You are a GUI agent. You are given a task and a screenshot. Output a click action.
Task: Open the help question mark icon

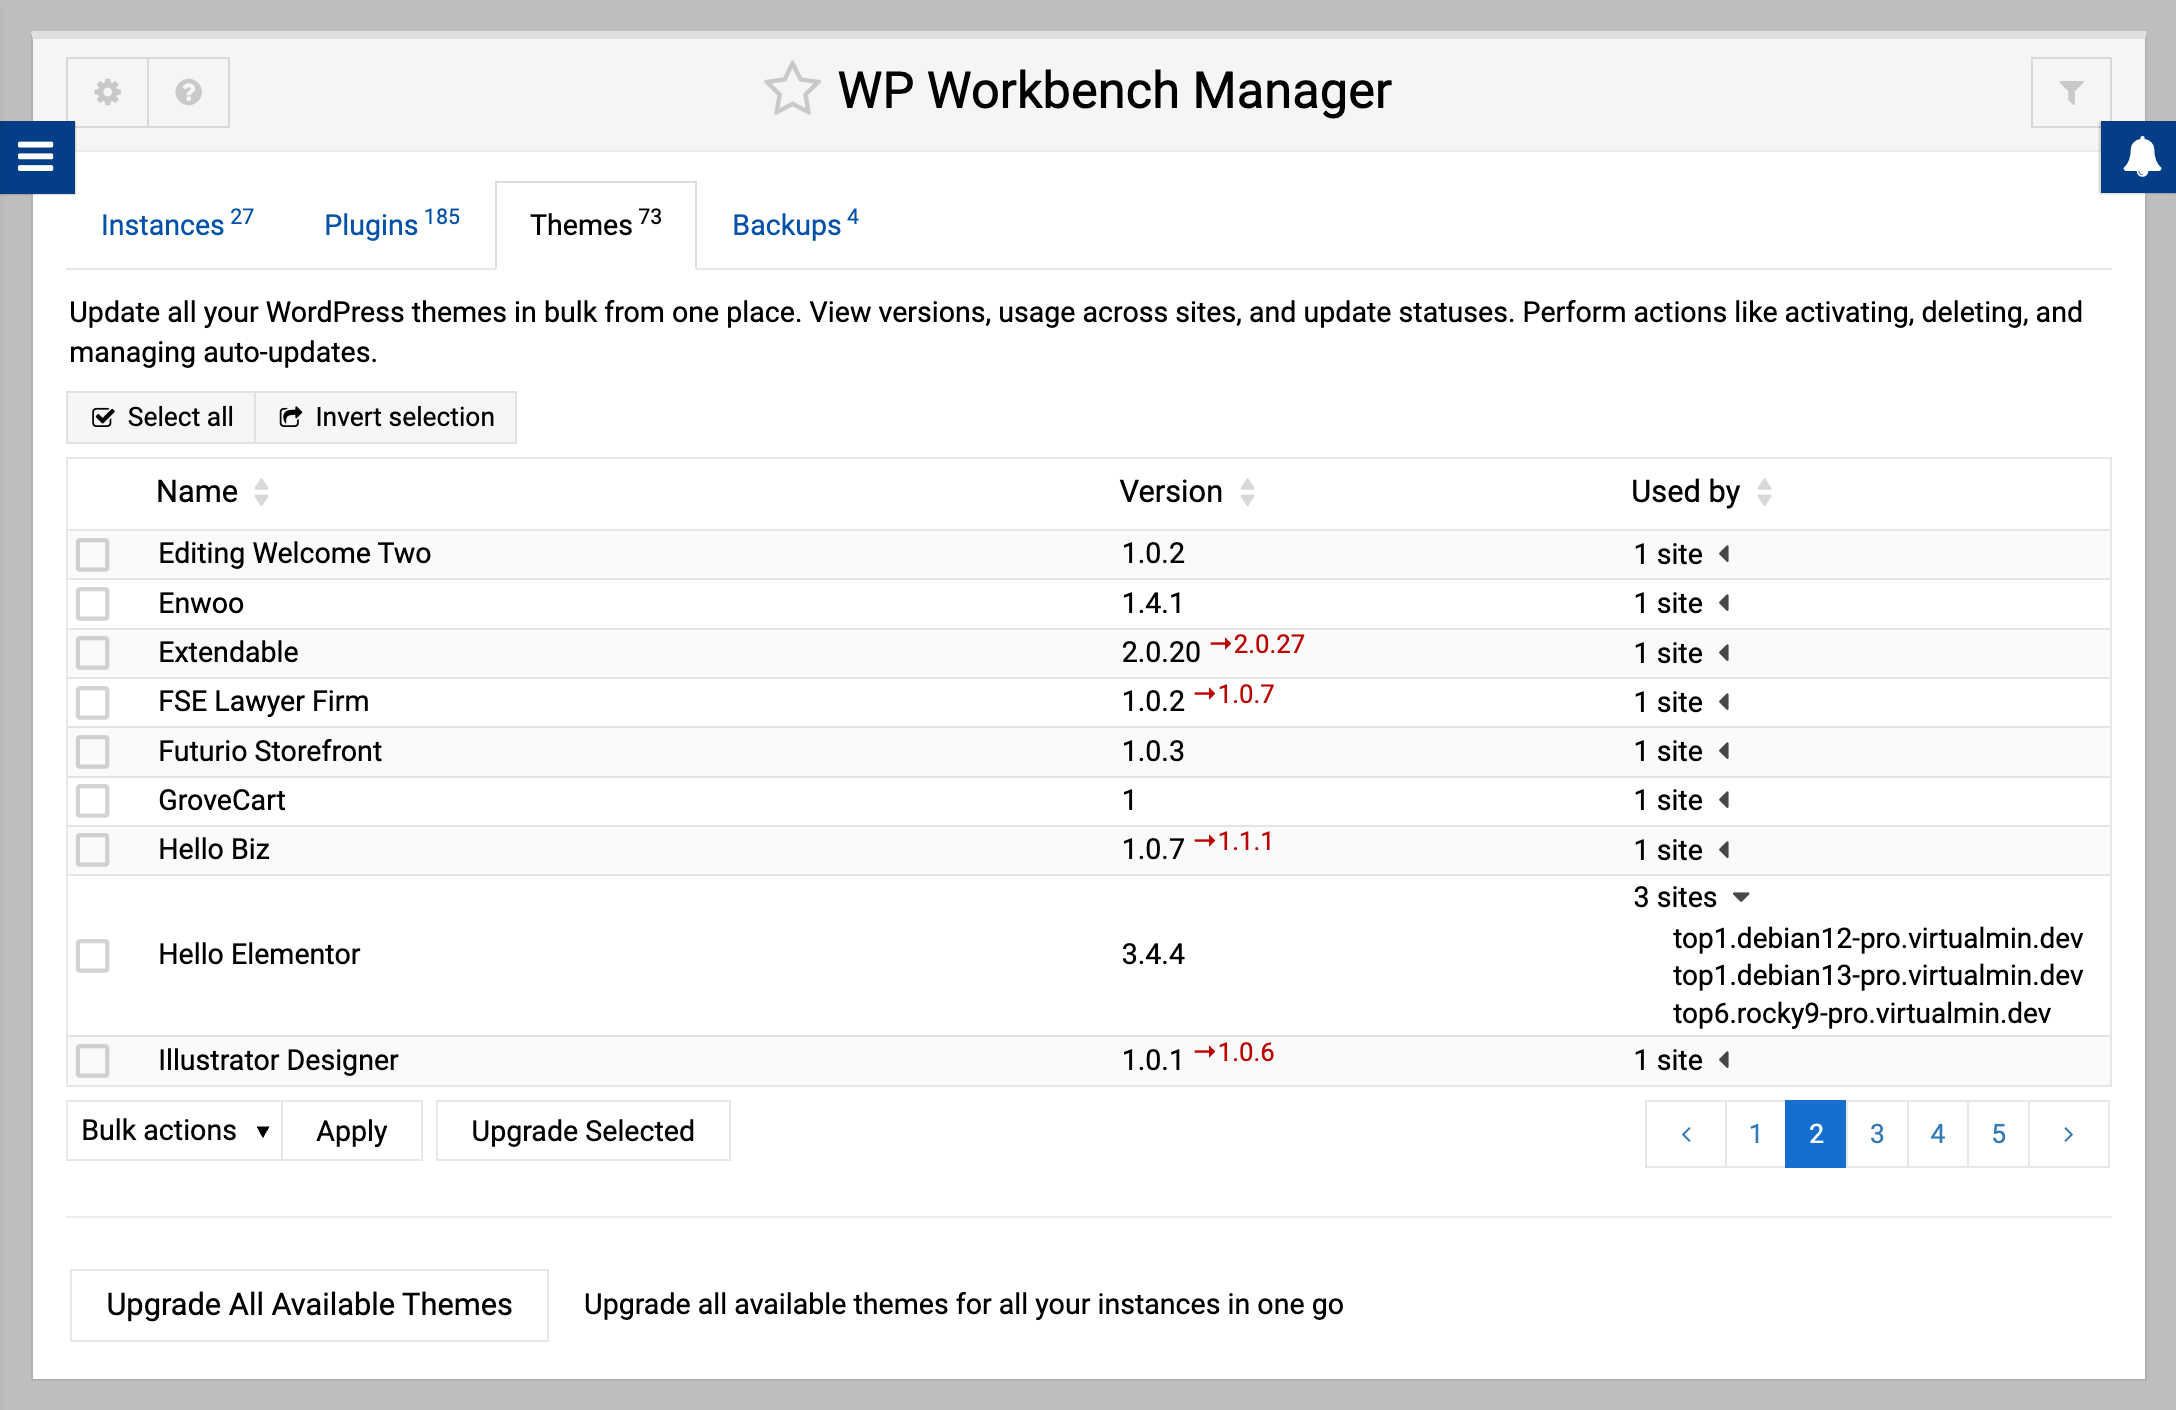click(189, 92)
